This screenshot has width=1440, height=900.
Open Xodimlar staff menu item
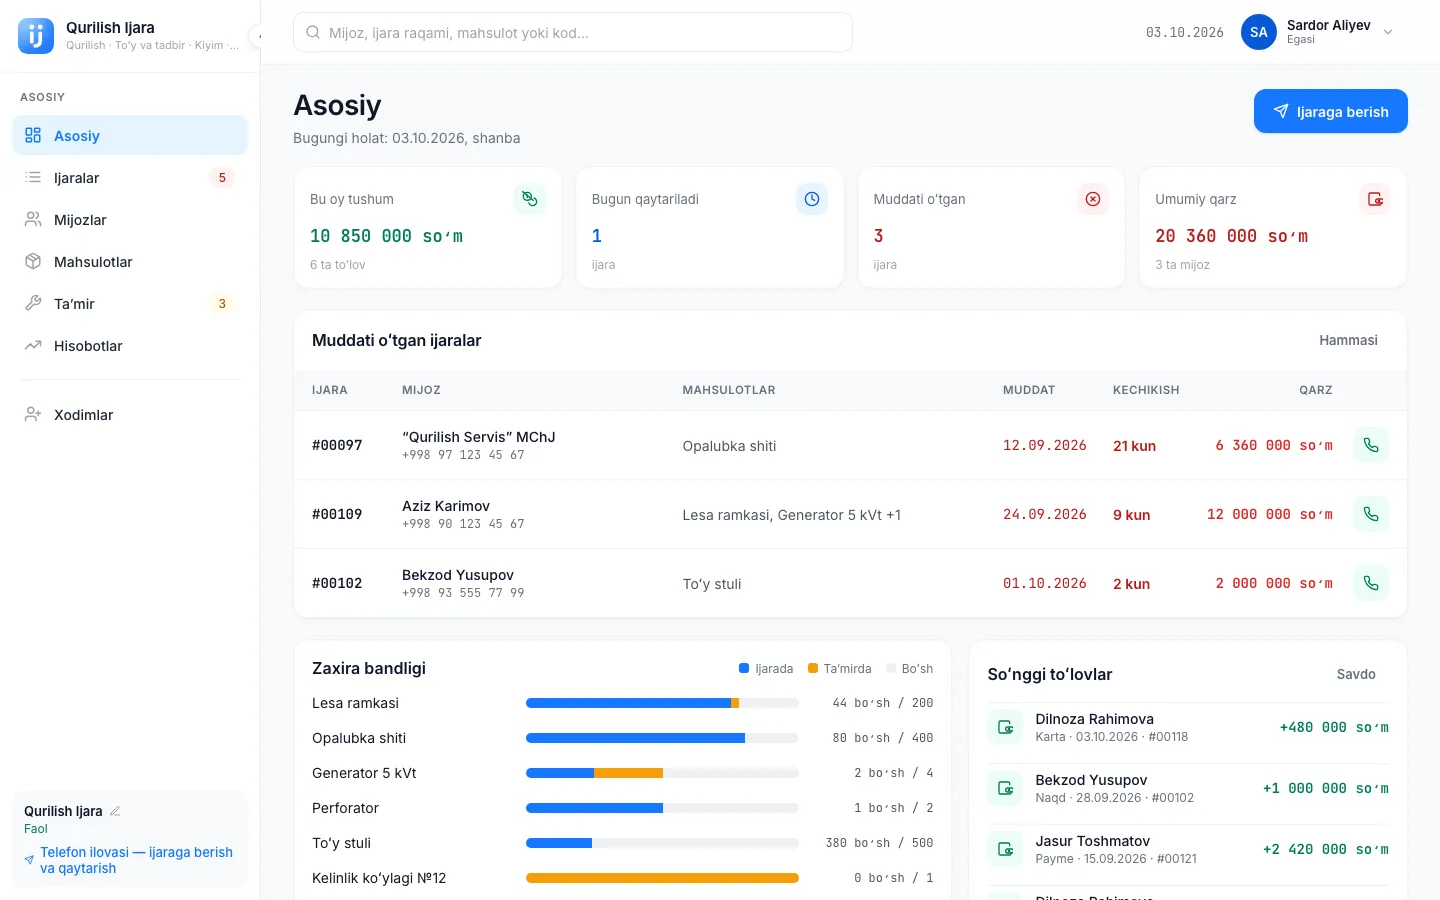tap(130, 415)
